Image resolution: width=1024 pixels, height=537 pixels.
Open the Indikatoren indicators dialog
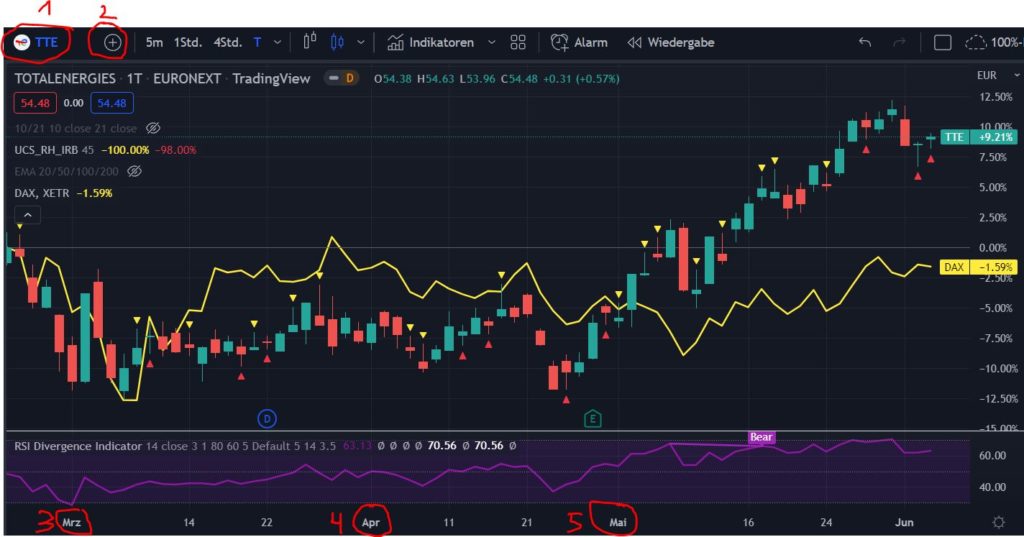tap(431, 42)
